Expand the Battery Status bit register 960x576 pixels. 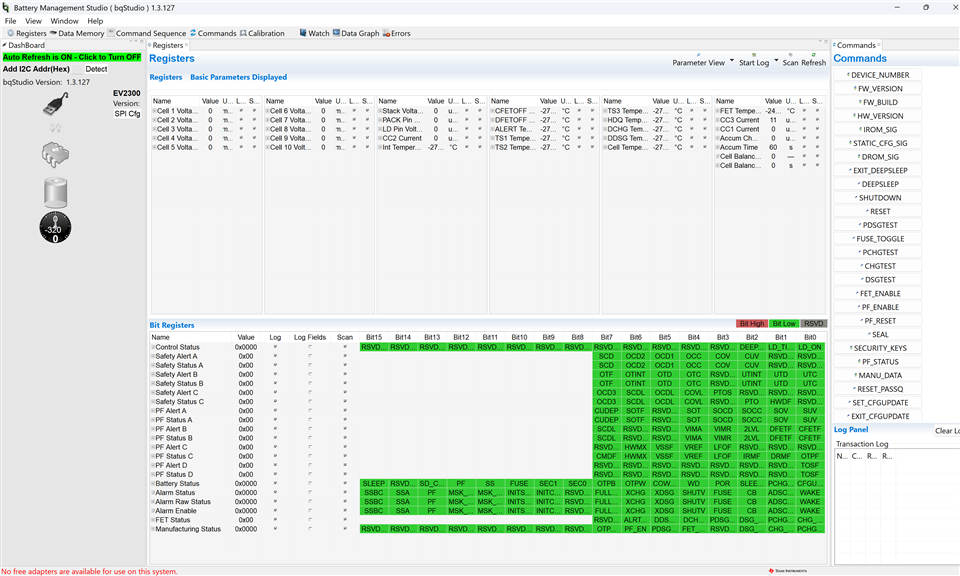153,484
